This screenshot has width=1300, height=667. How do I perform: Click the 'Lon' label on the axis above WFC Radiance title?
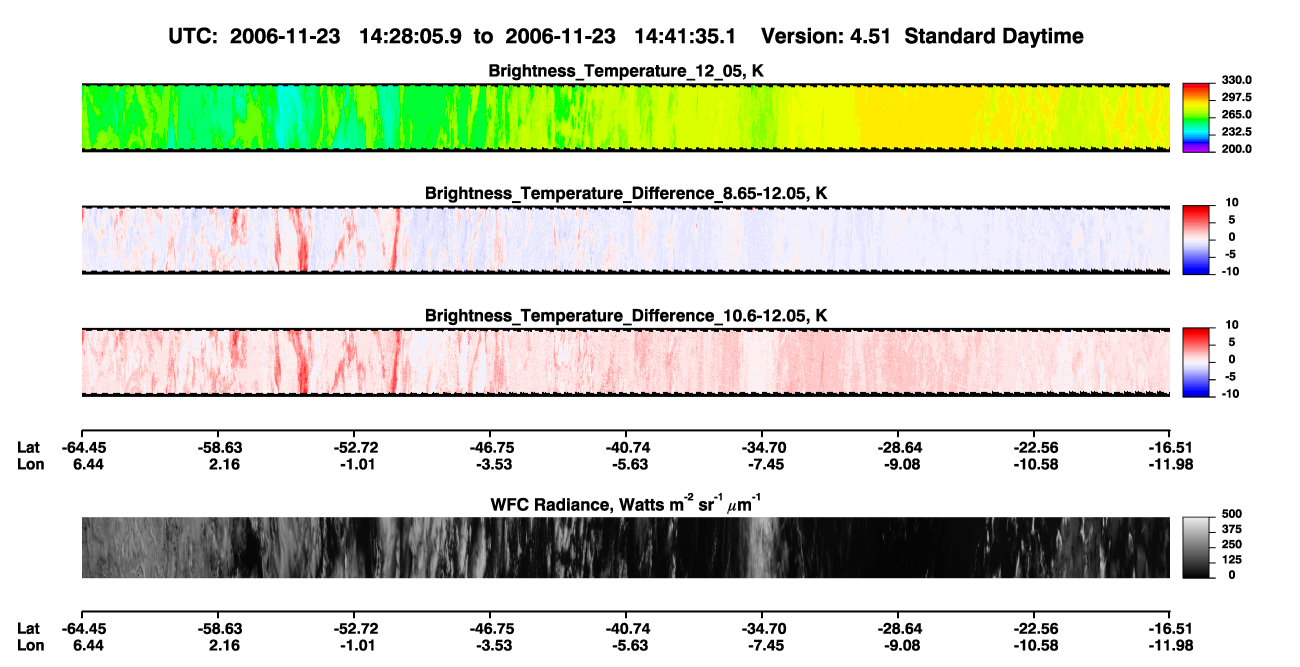(x=29, y=464)
